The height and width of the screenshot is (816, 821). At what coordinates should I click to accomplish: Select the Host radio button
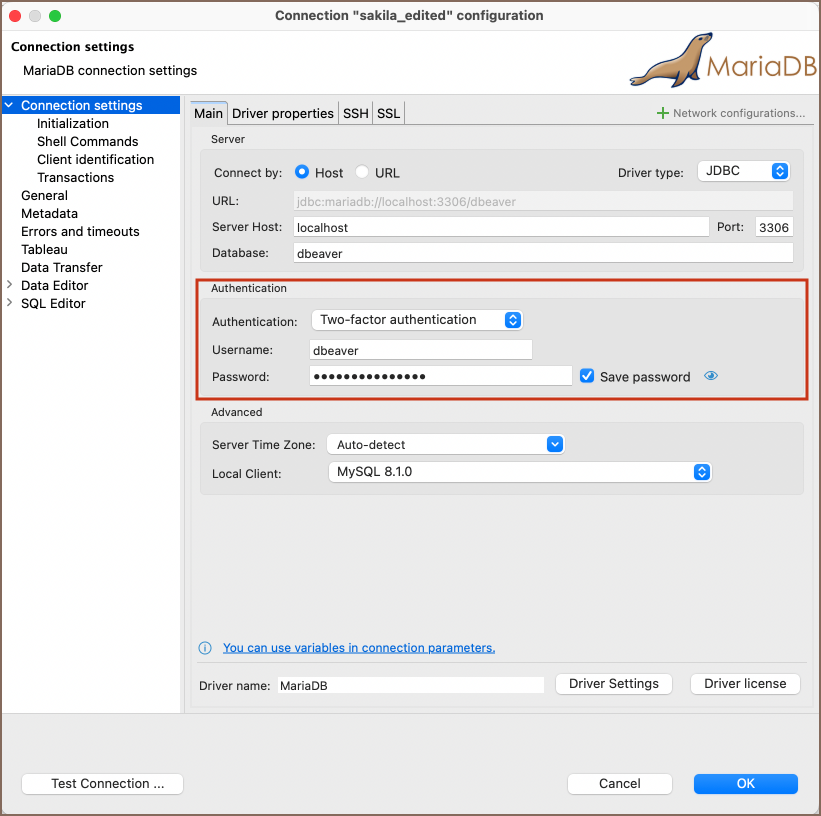[x=302, y=172]
